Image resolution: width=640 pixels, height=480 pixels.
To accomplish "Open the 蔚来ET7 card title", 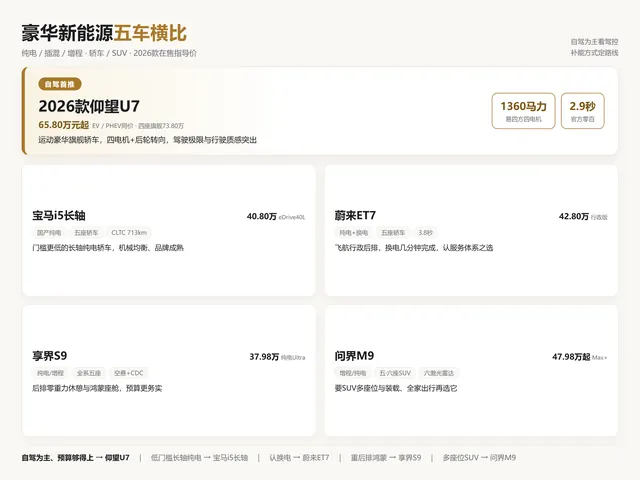I will point(355,216).
